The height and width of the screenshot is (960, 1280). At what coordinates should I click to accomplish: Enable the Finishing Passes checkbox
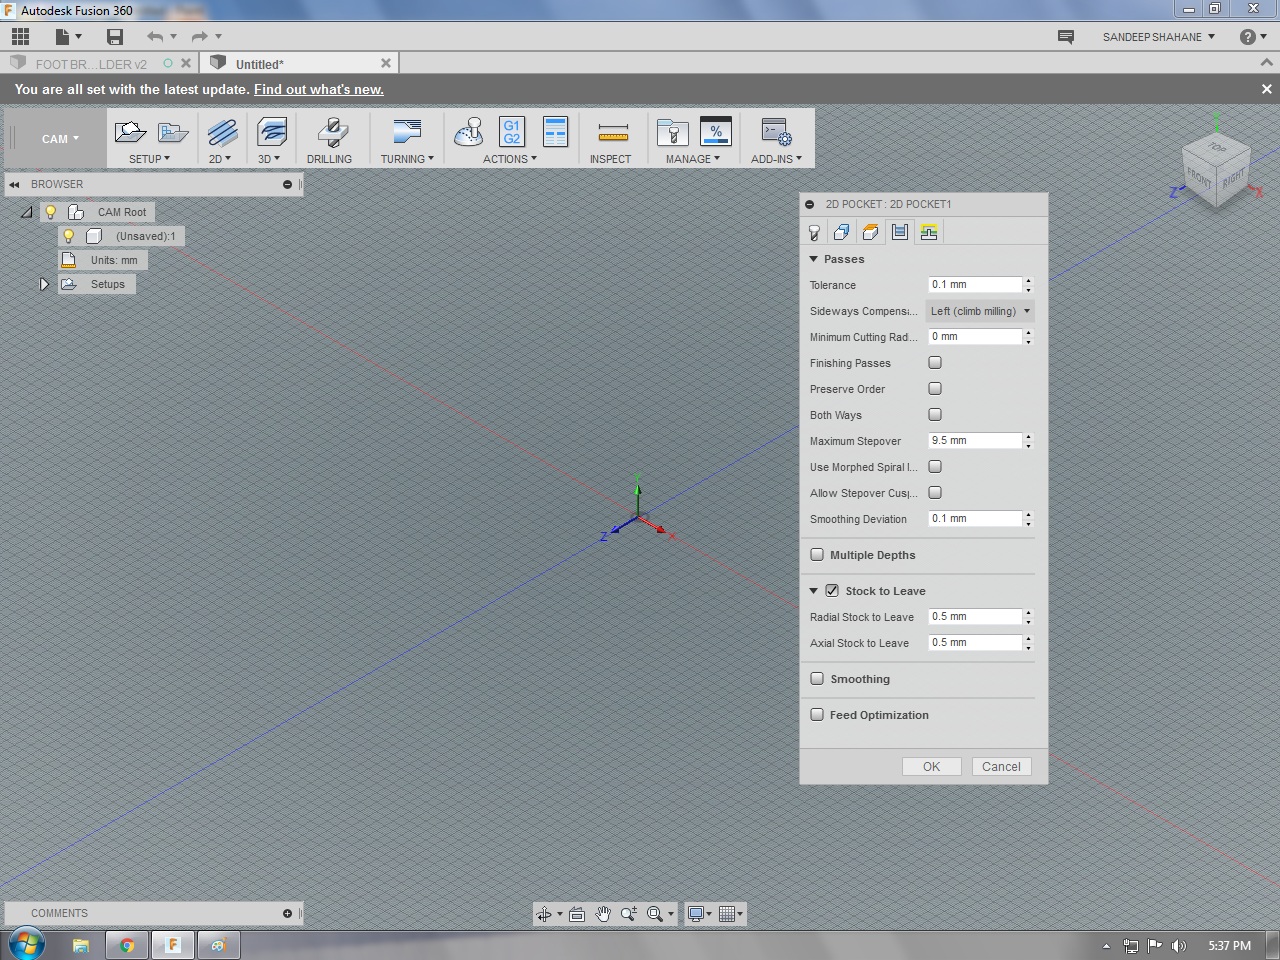pos(935,362)
